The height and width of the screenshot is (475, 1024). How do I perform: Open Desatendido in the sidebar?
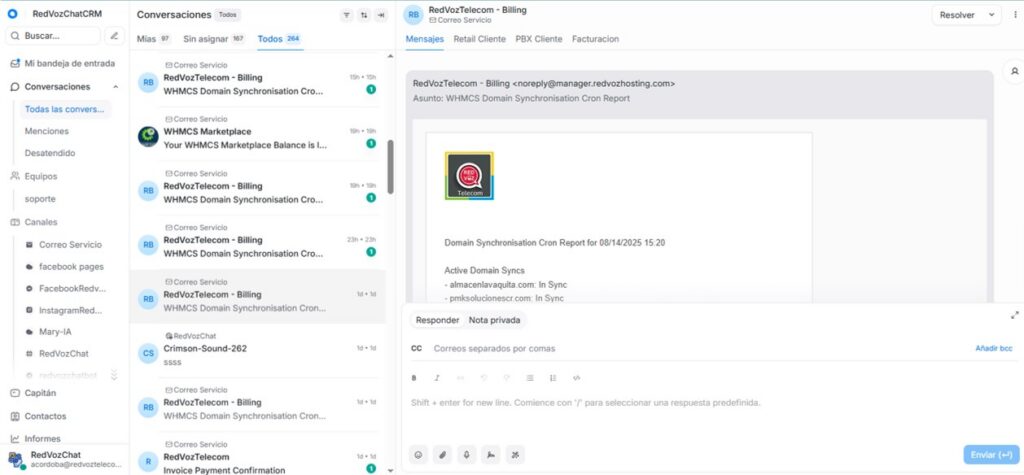pyautogui.click(x=50, y=153)
